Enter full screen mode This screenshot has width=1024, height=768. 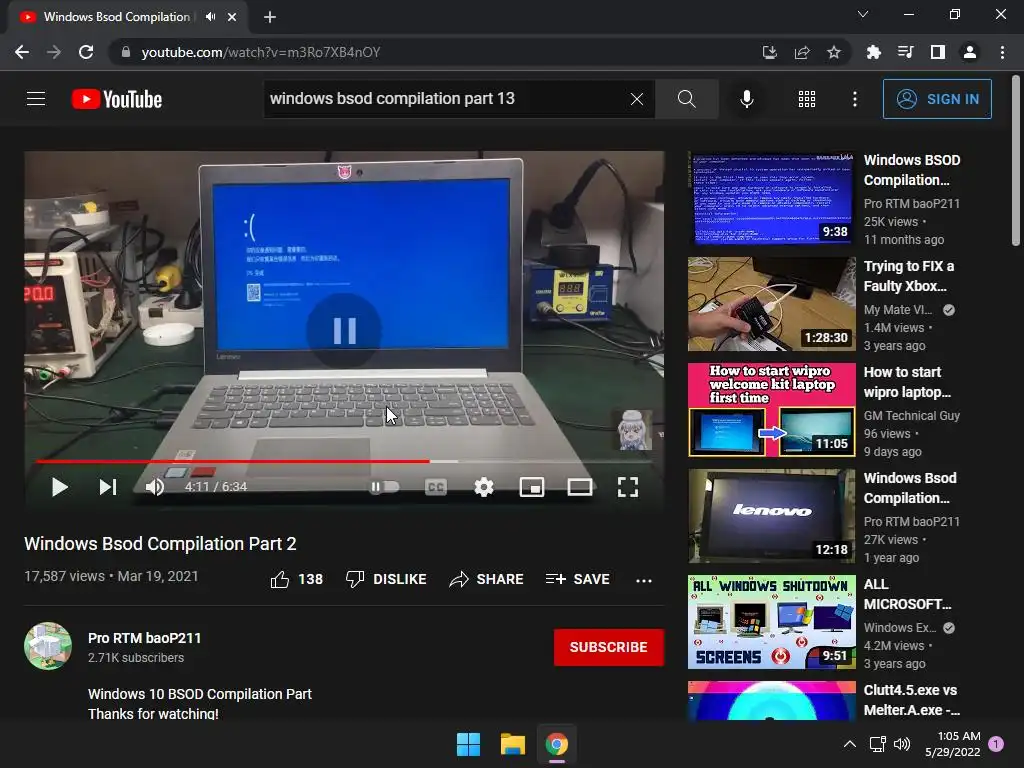[628, 487]
